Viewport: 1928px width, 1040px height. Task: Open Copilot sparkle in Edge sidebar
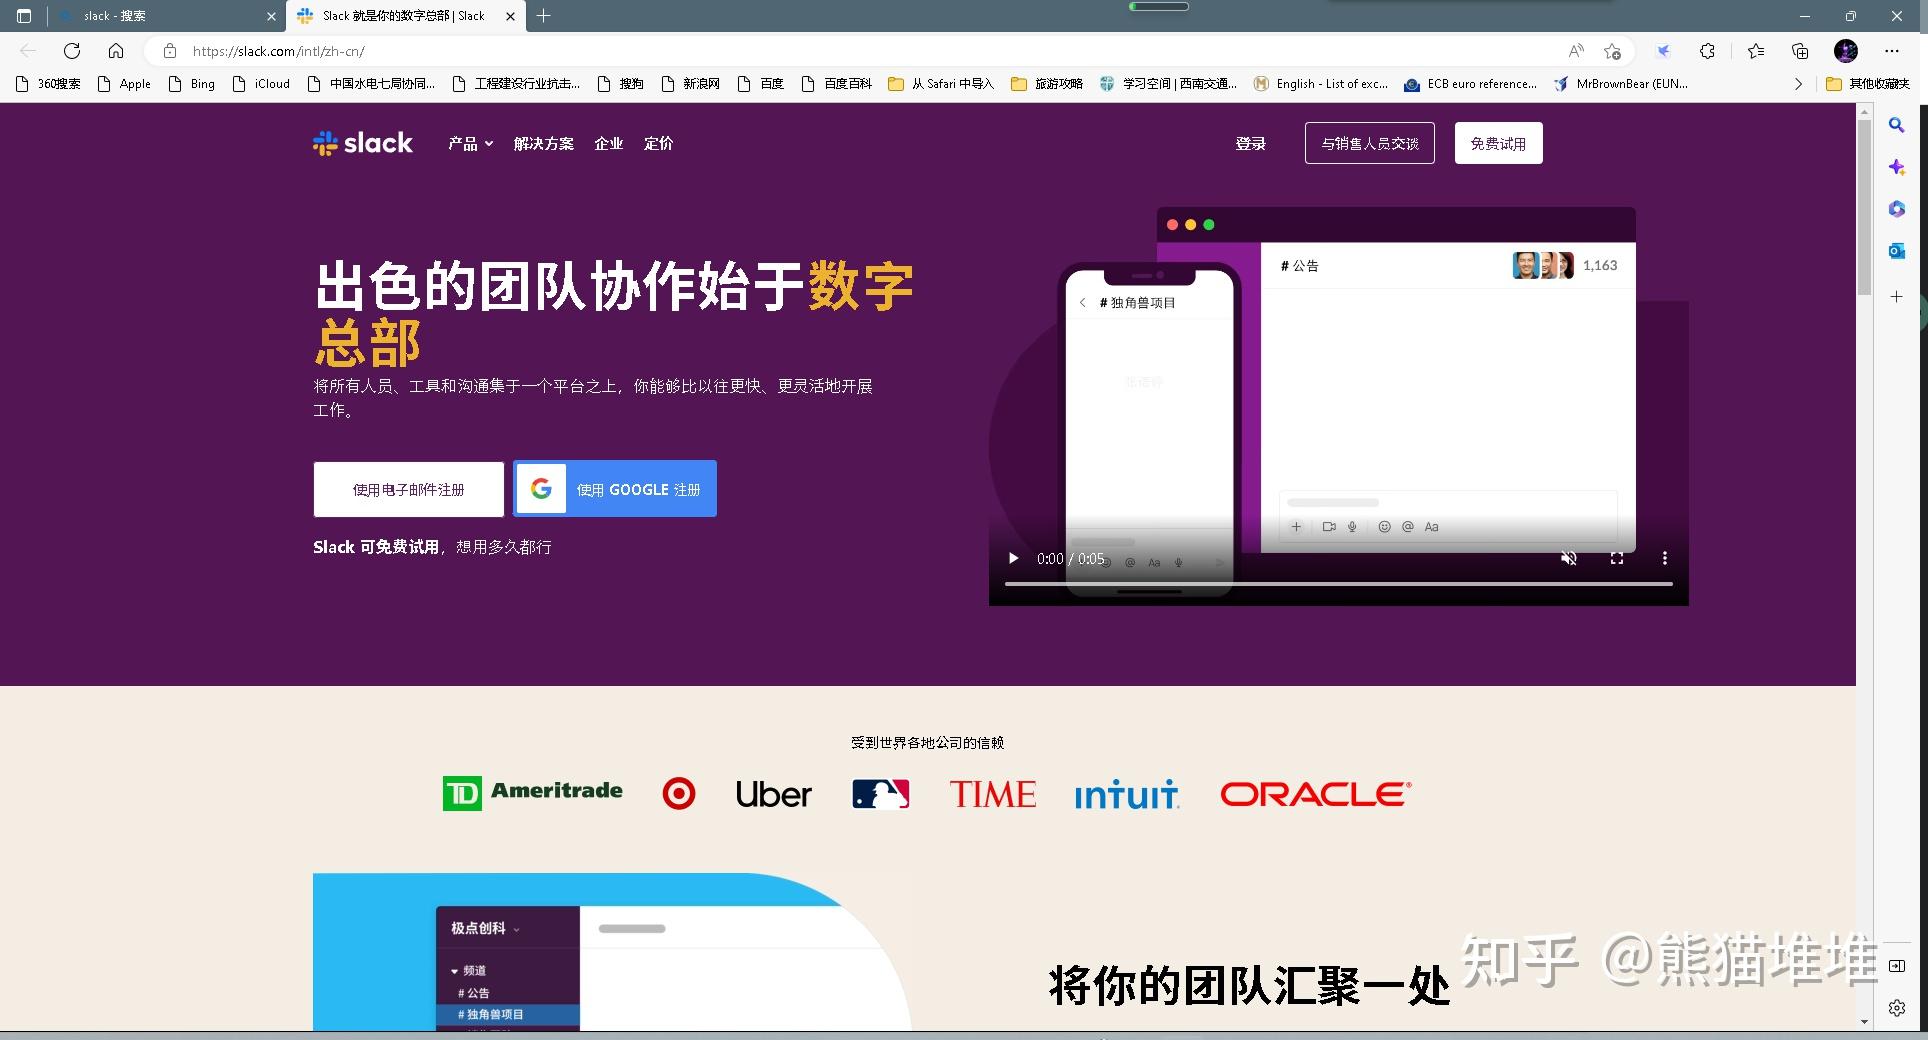coord(1896,167)
